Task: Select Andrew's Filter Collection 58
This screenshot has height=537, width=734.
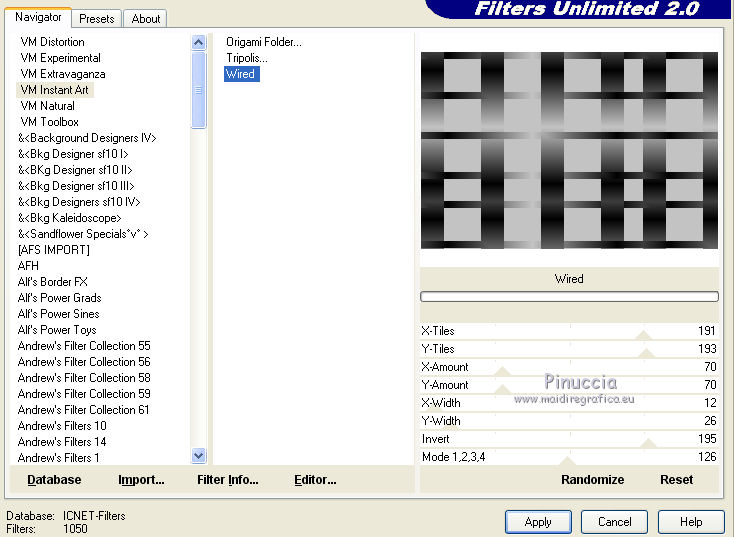Action: [84, 378]
